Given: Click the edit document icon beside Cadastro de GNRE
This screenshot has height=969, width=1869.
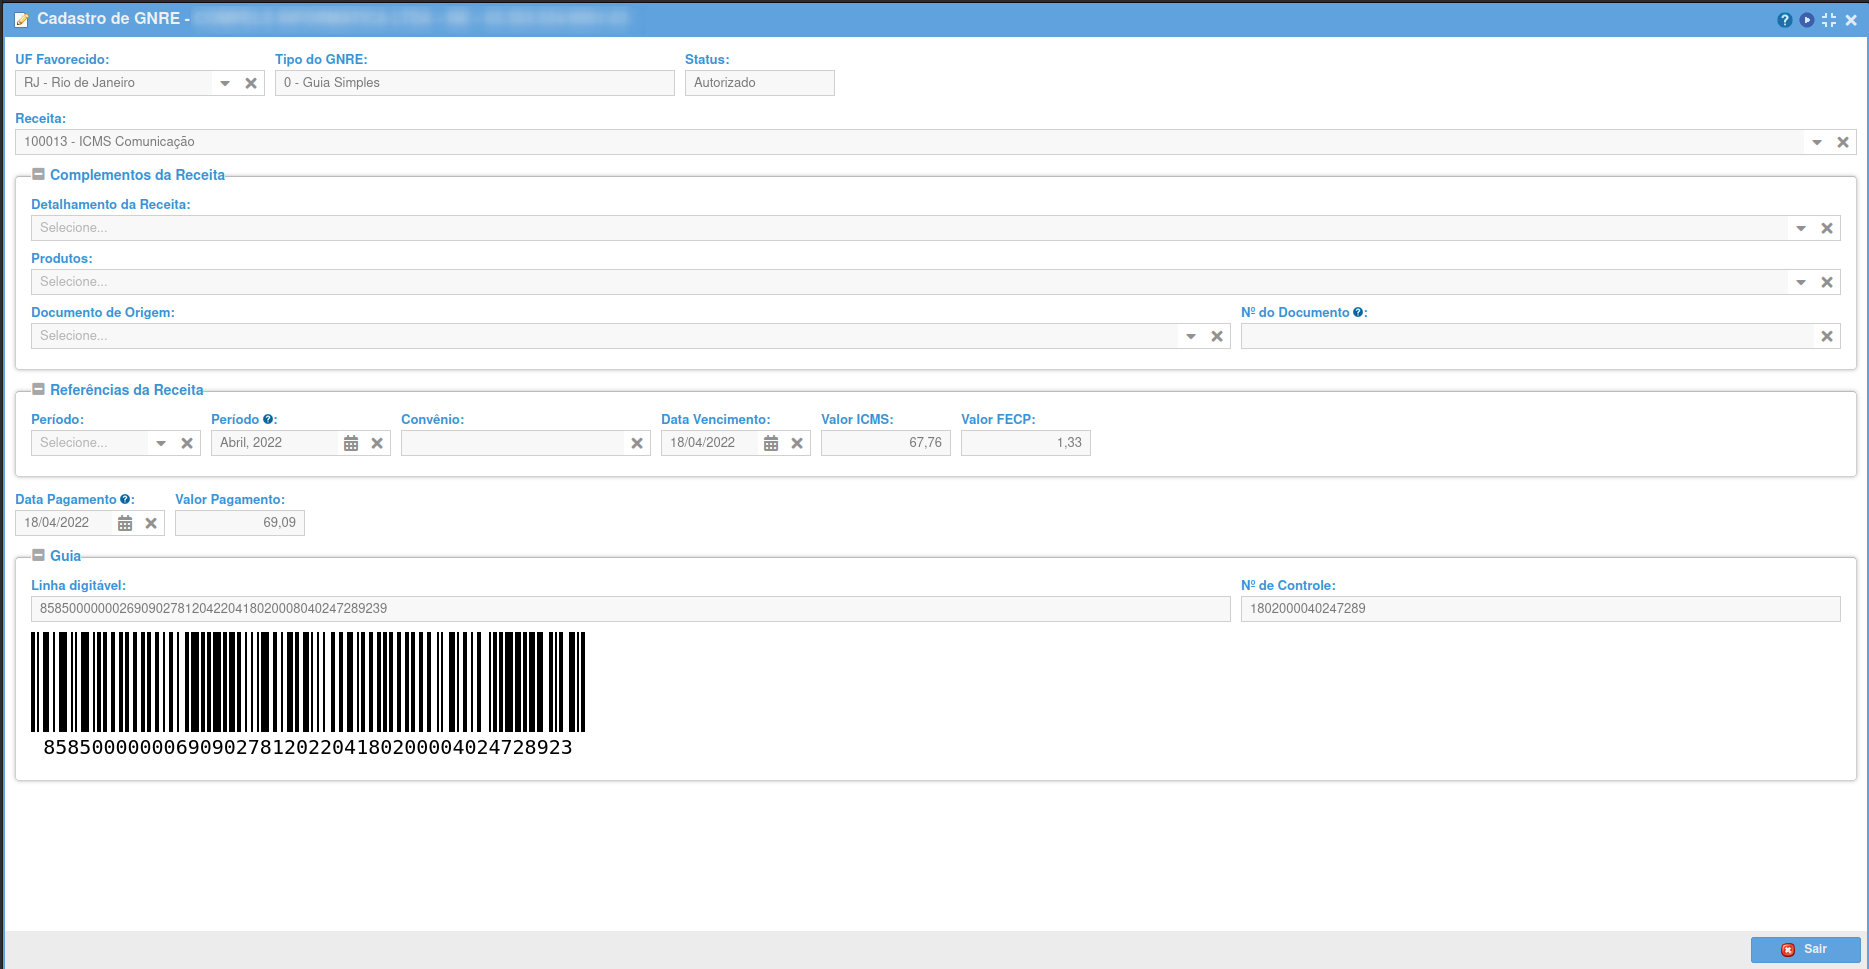Looking at the screenshot, I should pyautogui.click(x=22, y=19).
